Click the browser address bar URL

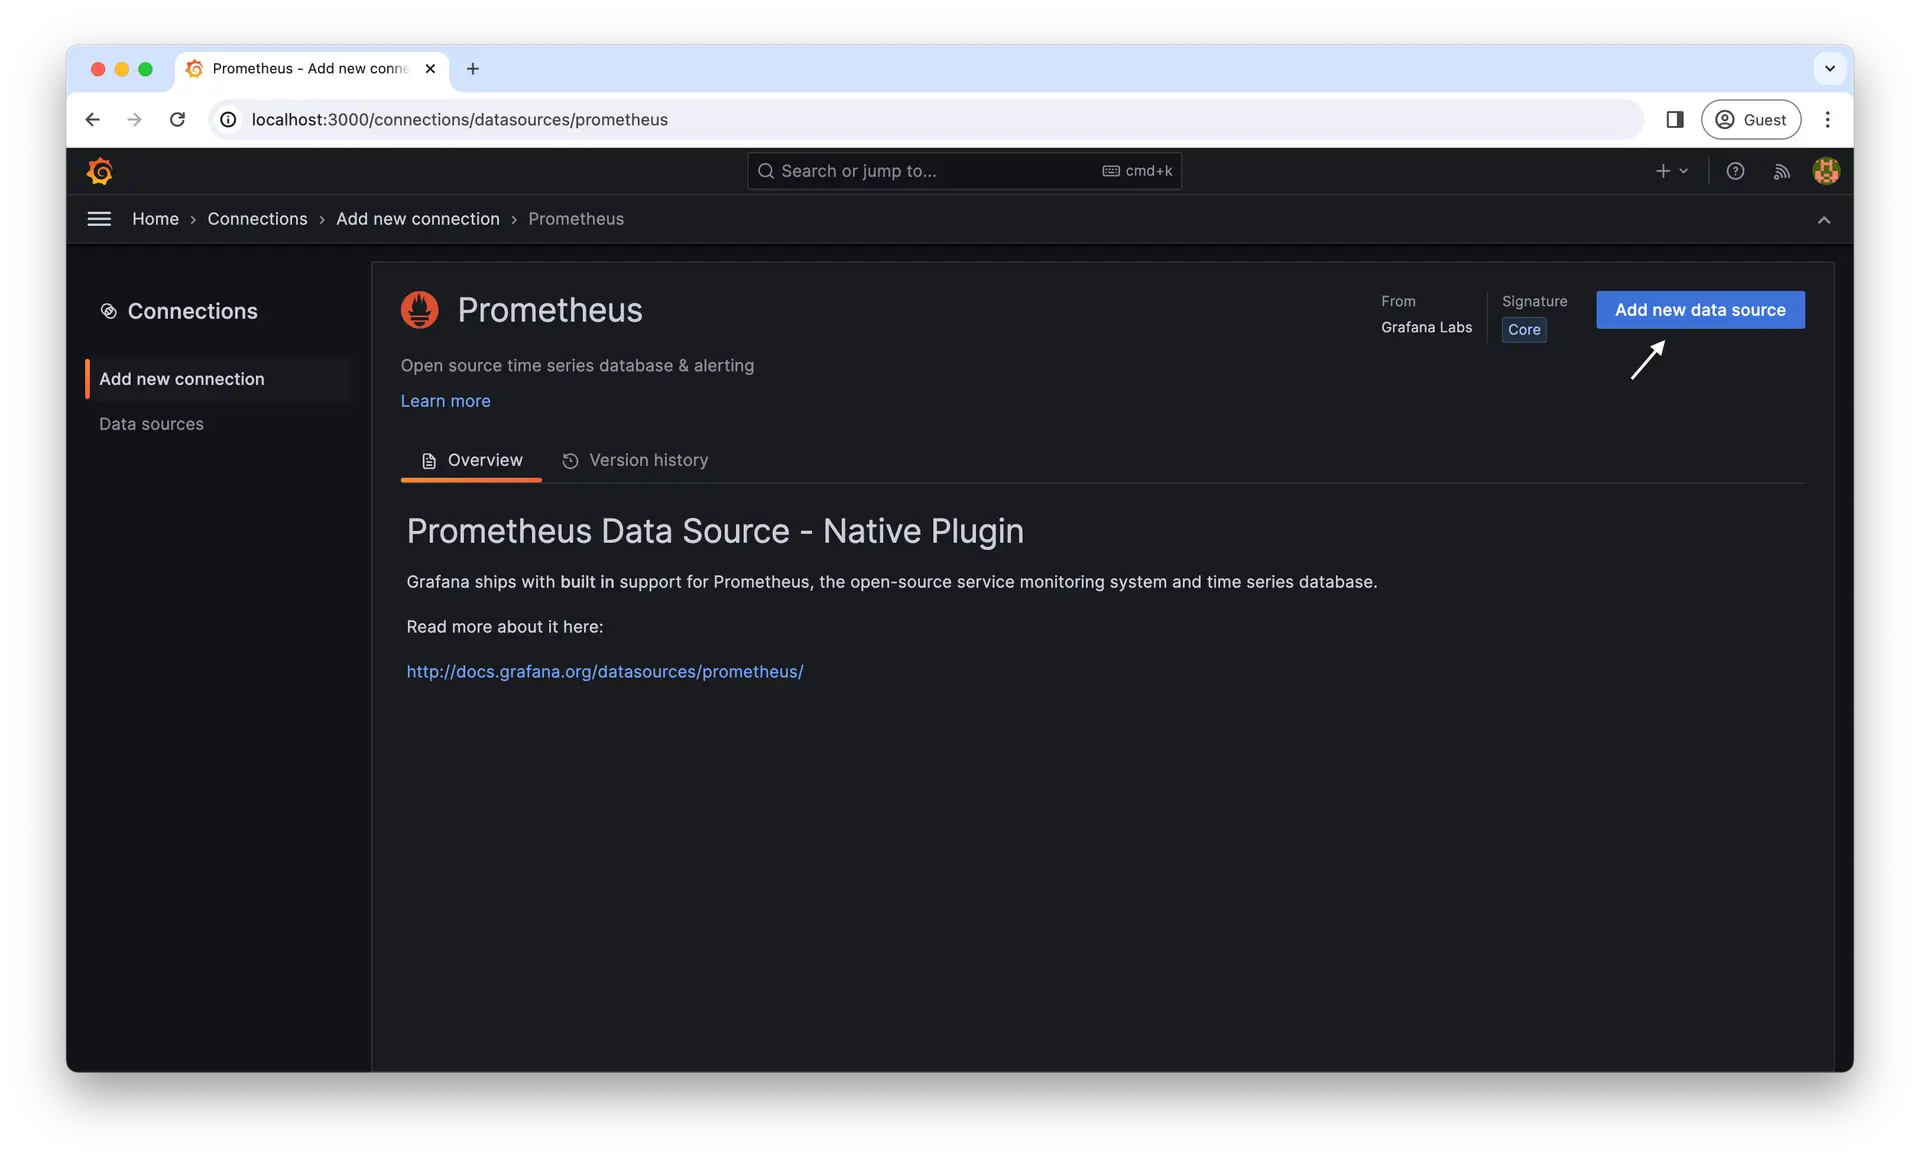click(459, 120)
